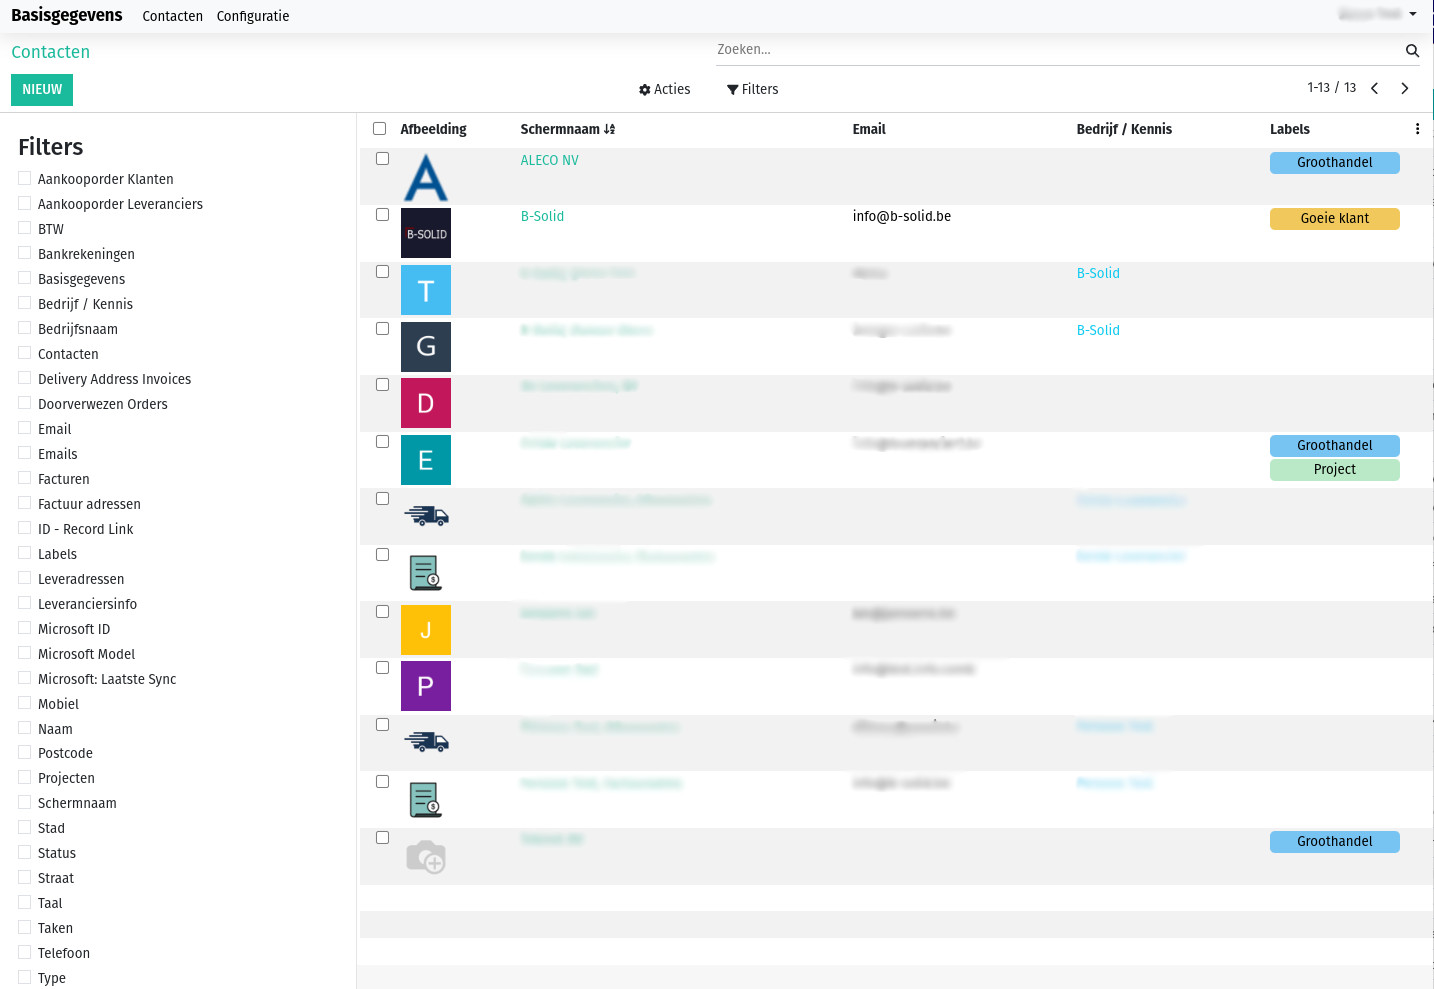Click the purple P avatar icon
1434x989 pixels.
pyautogui.click(x=426, y=686)
